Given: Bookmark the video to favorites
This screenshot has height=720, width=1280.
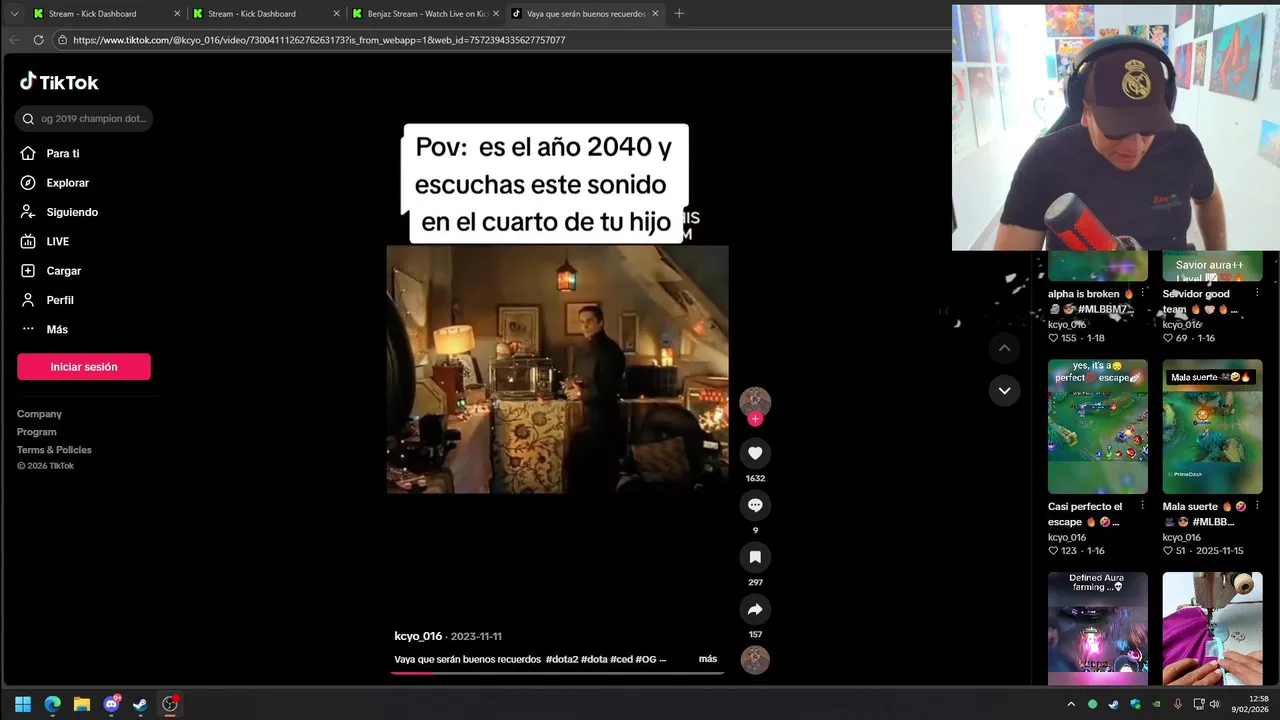Looking at the screenshot, I should point(755,557).
